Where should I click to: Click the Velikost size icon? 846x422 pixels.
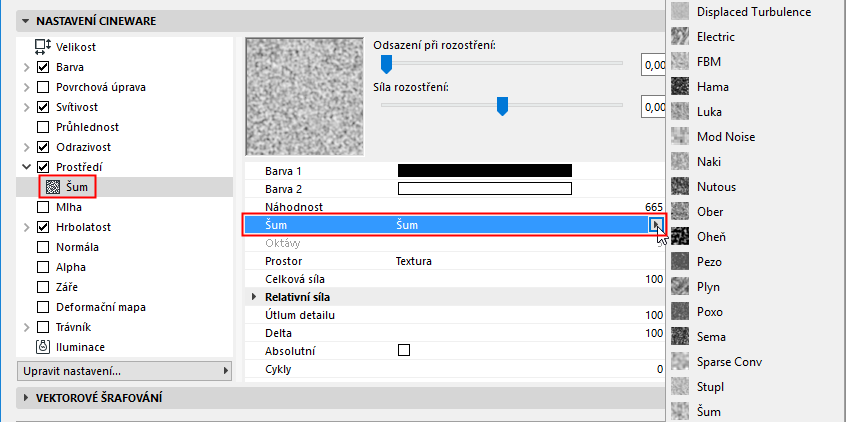(x=43, y=47)
